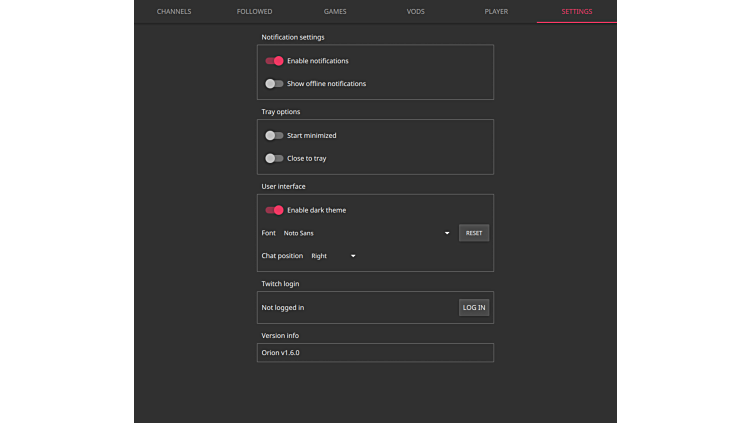Switch to the Channels tab
Screen dimensions: 752x423
point(174,12)
